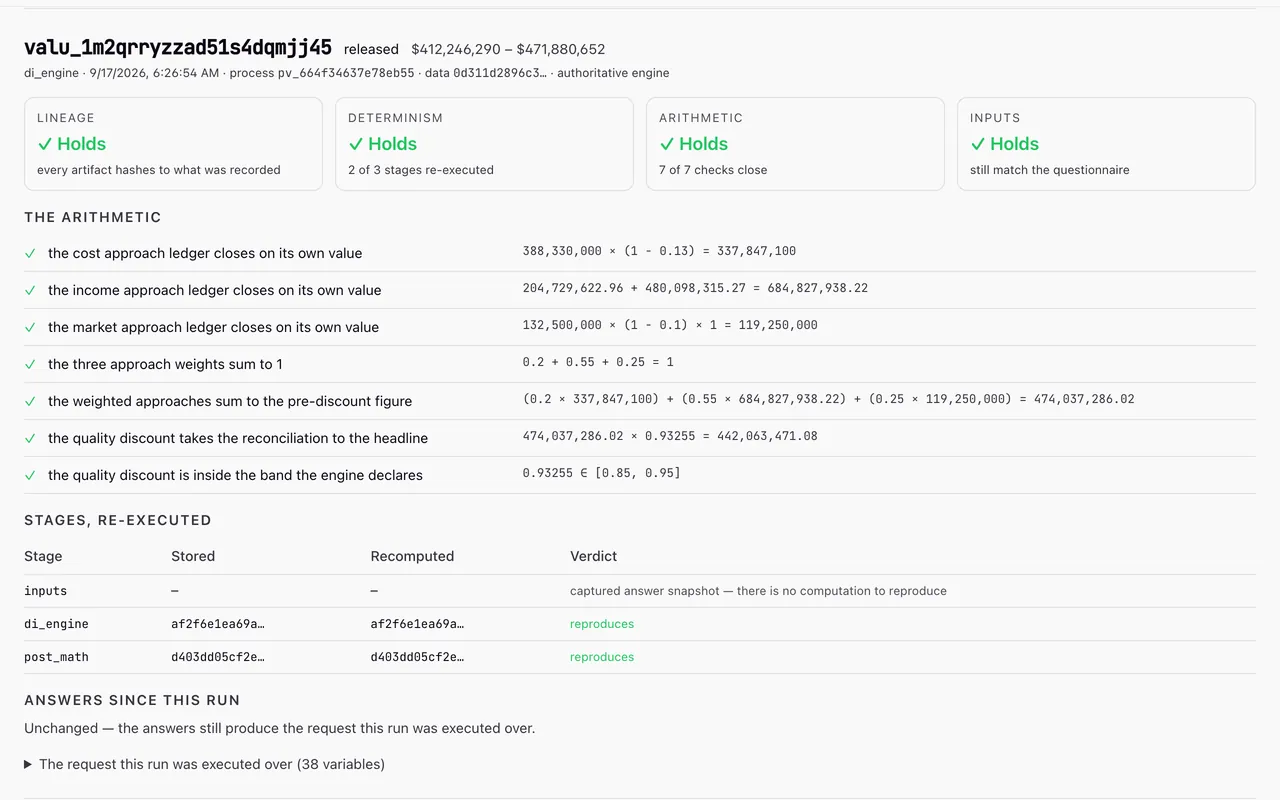Click the market formula equaling 119,250,000

[670, 325]
